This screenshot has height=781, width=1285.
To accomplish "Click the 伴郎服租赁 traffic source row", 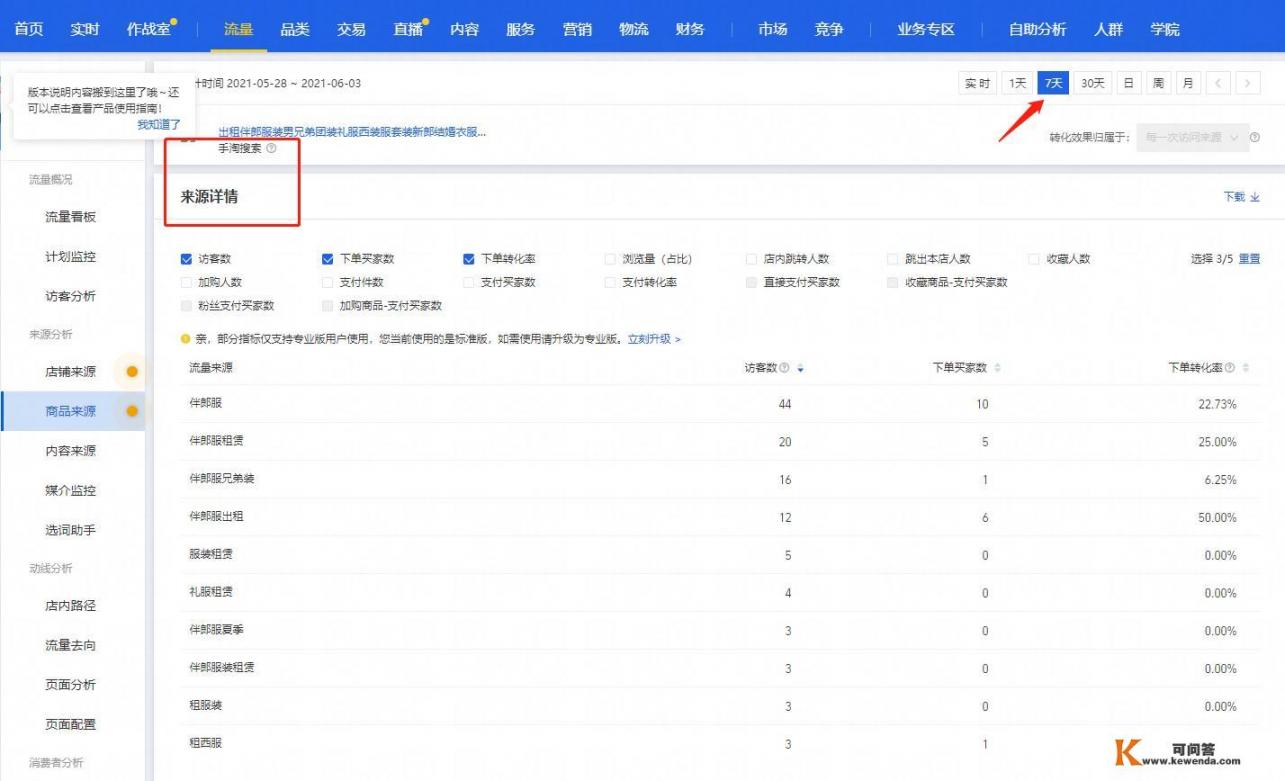I will (x=720, y=441).
